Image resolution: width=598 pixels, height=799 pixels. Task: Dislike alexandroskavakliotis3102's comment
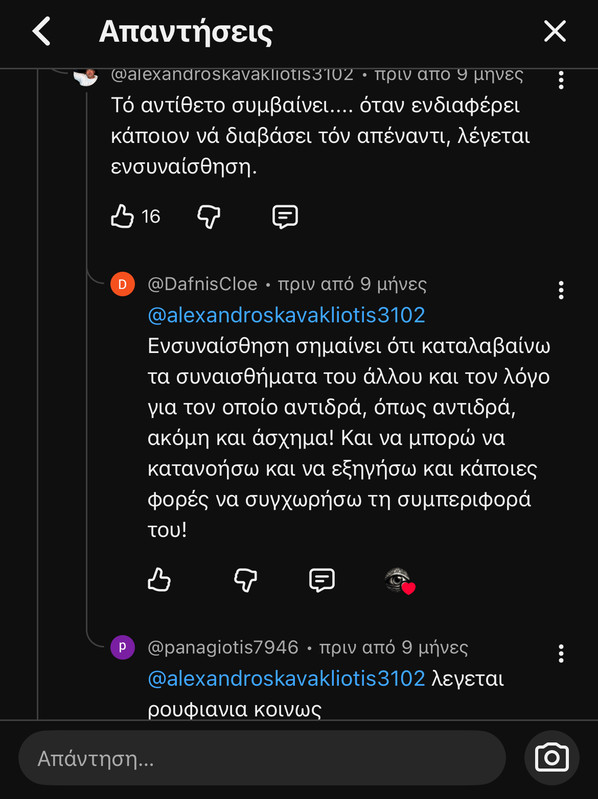pyautogui.click(x=209, y=217)
